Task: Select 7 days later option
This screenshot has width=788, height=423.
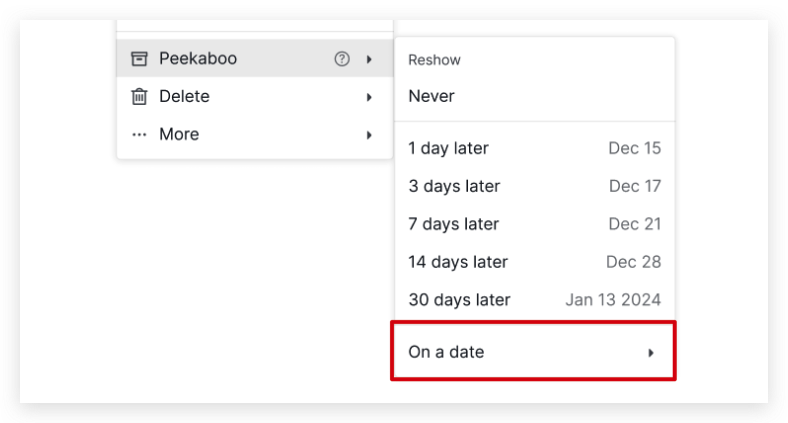Action: [x=535, y=224]
